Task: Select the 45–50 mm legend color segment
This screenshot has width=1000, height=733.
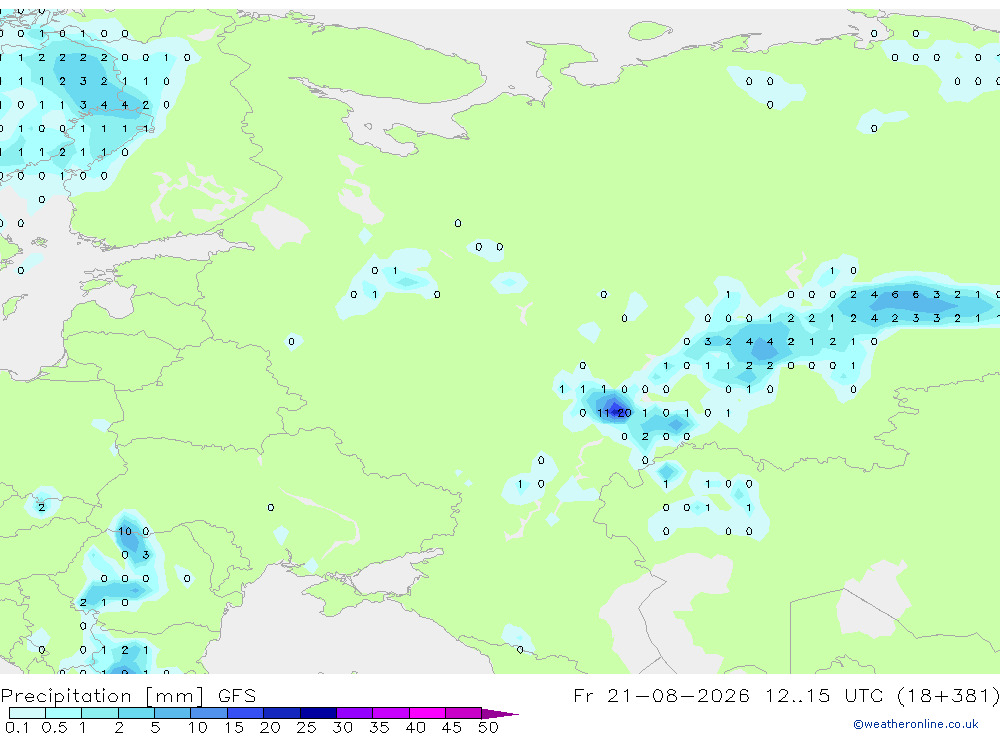Action: click(x=464, y=713)
